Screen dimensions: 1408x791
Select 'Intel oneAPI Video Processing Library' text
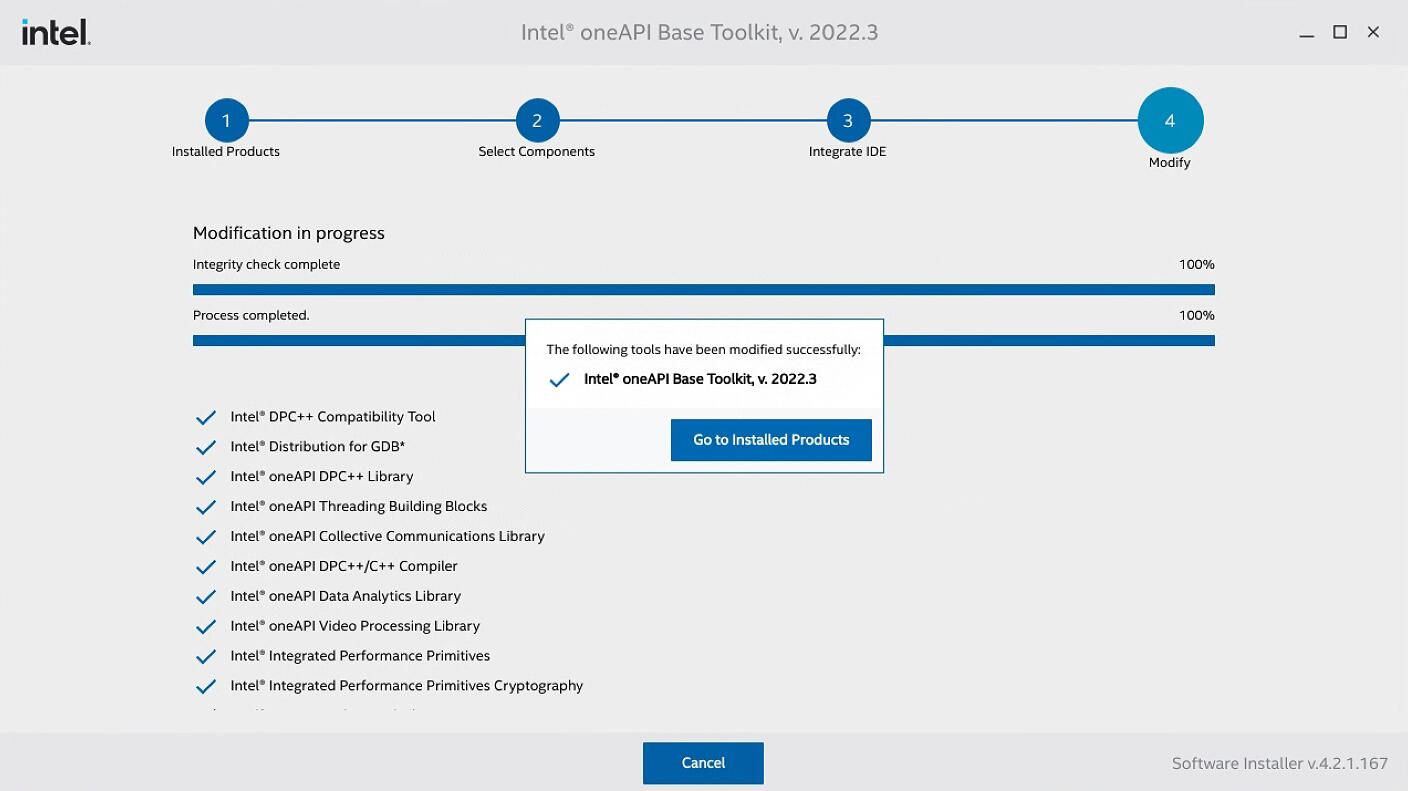(355, 627)
